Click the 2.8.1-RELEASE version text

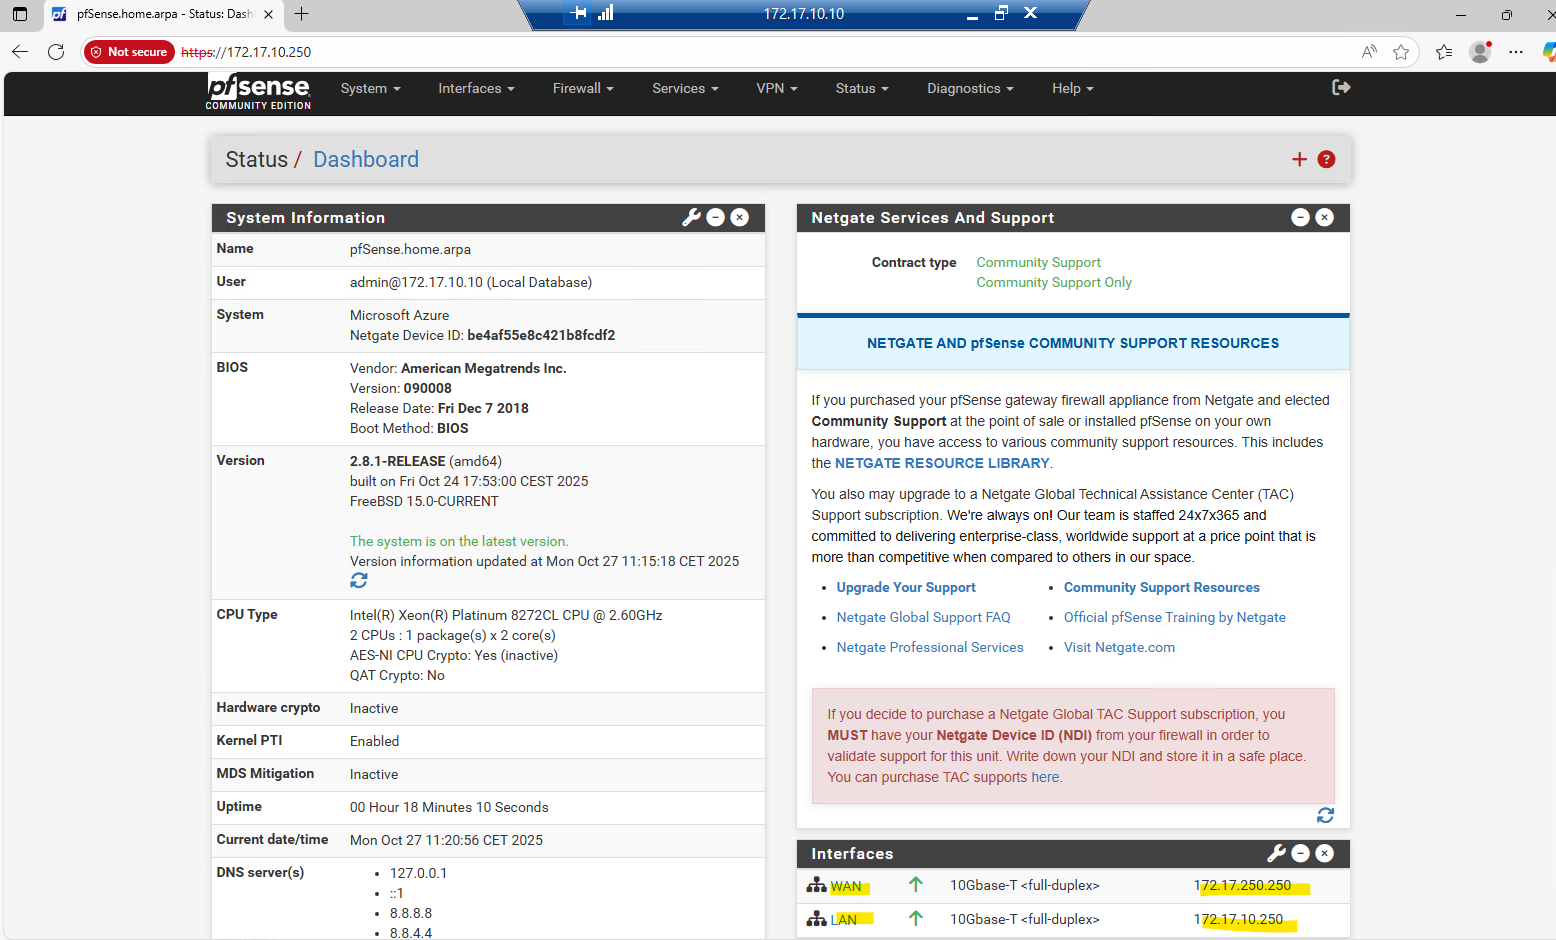(x=397, y=461)
